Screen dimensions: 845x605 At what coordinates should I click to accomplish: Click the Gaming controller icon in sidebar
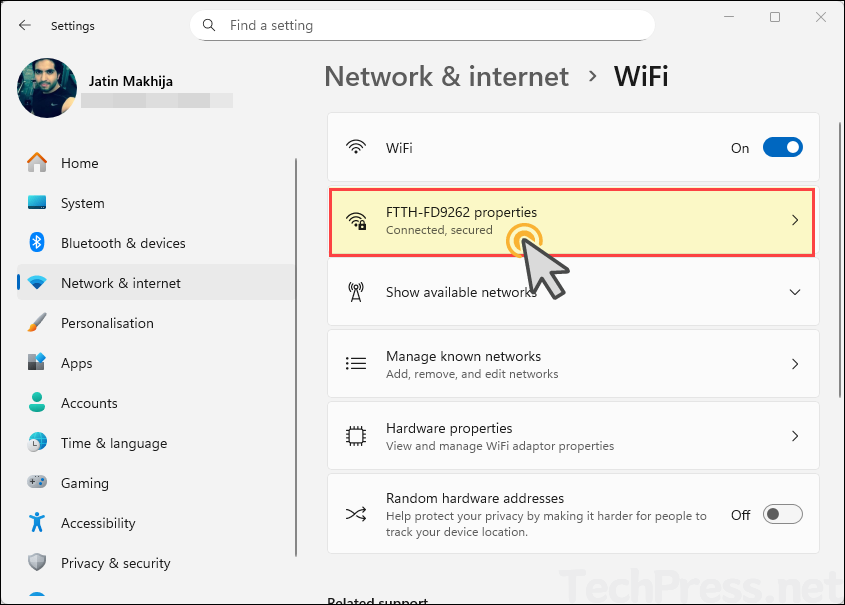coord(37,483)
